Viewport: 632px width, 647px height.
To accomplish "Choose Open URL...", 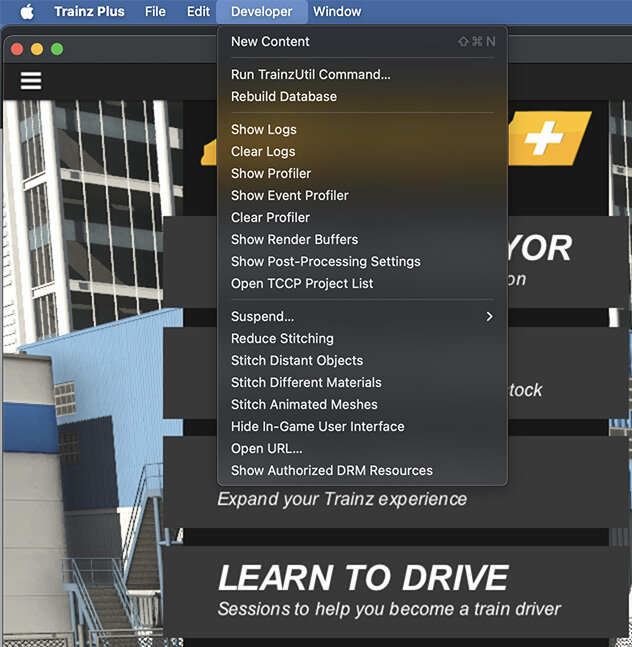I will coord(362,449).
